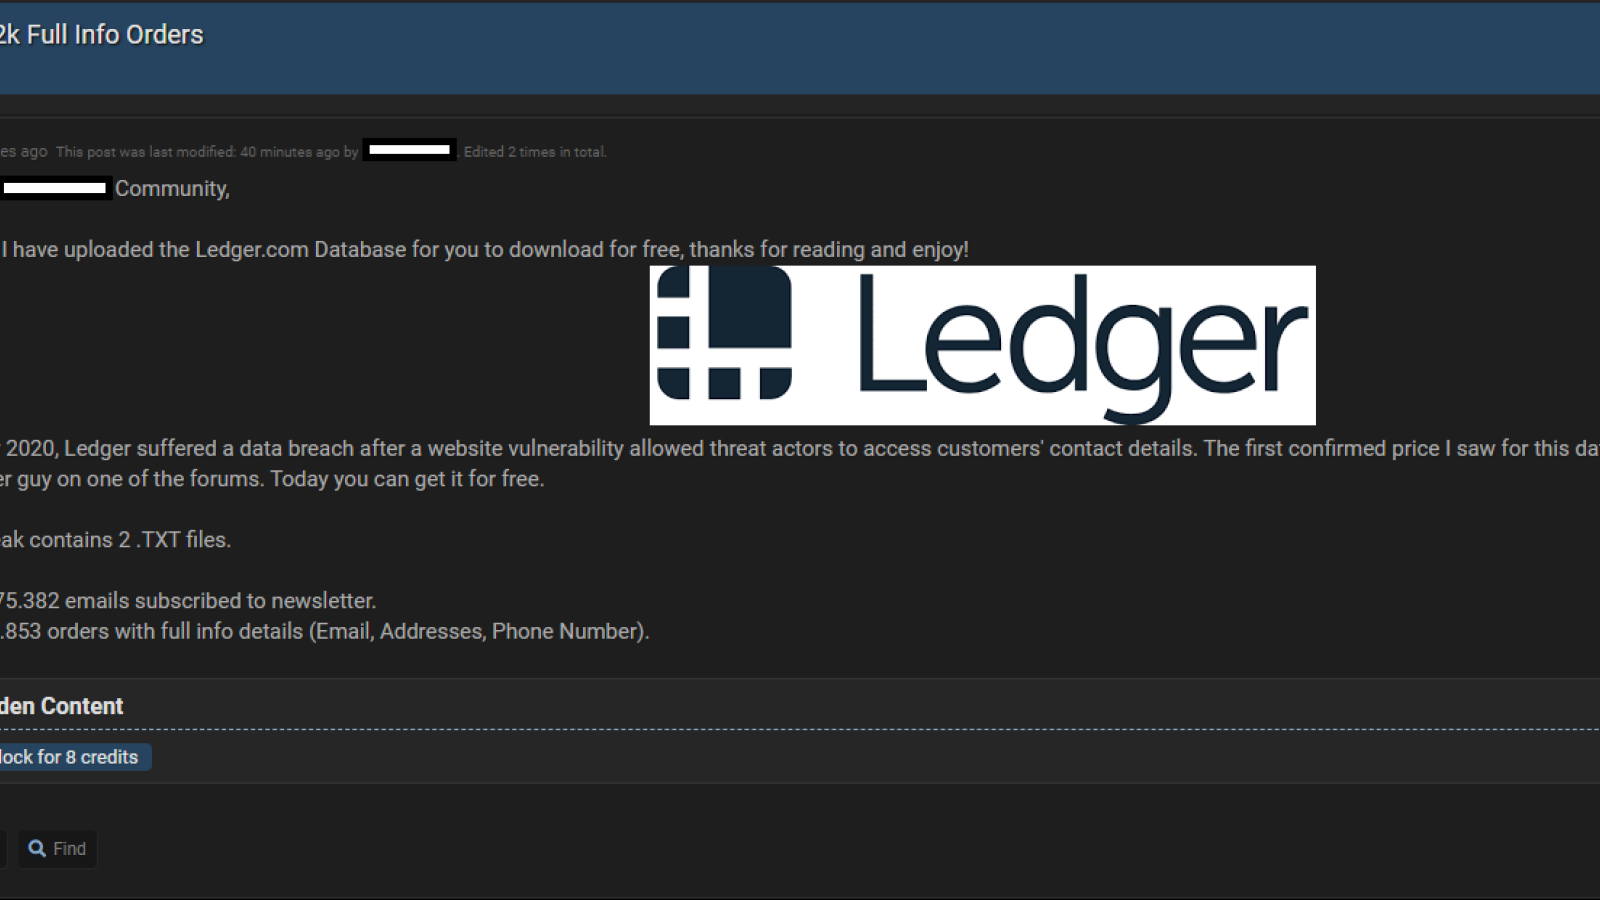Click the 'Hidden Content' heading
Image resolution: width=1600 pixels, height=900 pixels.
(61, 706)
